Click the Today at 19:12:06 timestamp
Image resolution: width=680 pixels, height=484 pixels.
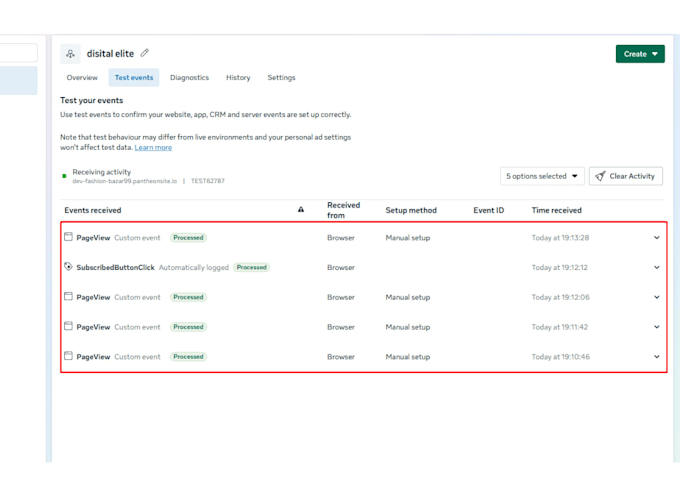tap(560, 297)
